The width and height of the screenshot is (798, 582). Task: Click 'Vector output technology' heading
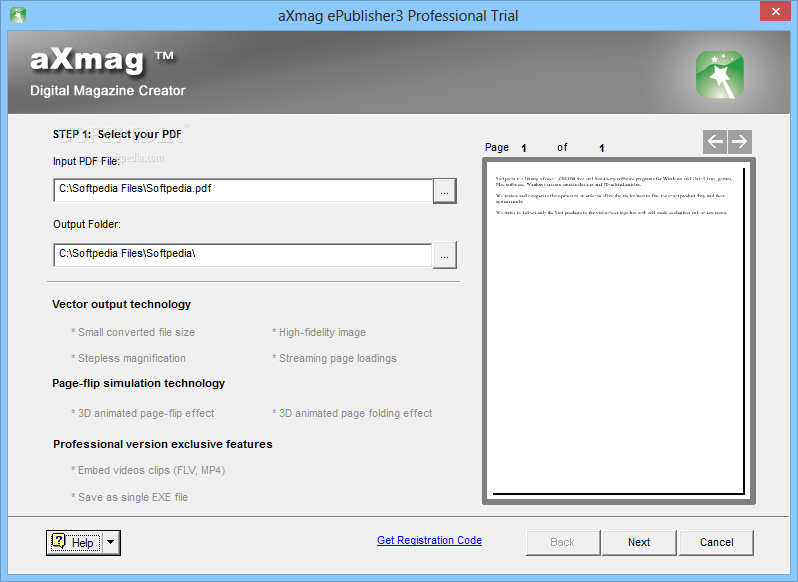tap(122, 304)
